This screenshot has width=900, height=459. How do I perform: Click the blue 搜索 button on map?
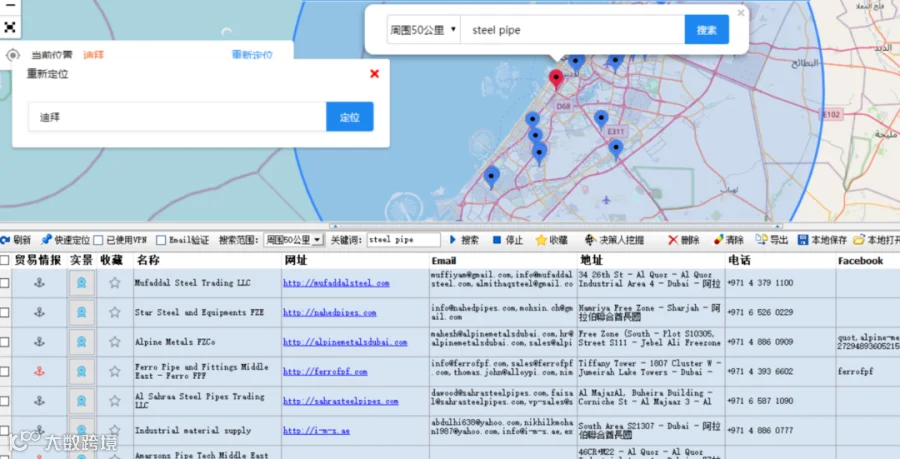[x=707, y=30]
